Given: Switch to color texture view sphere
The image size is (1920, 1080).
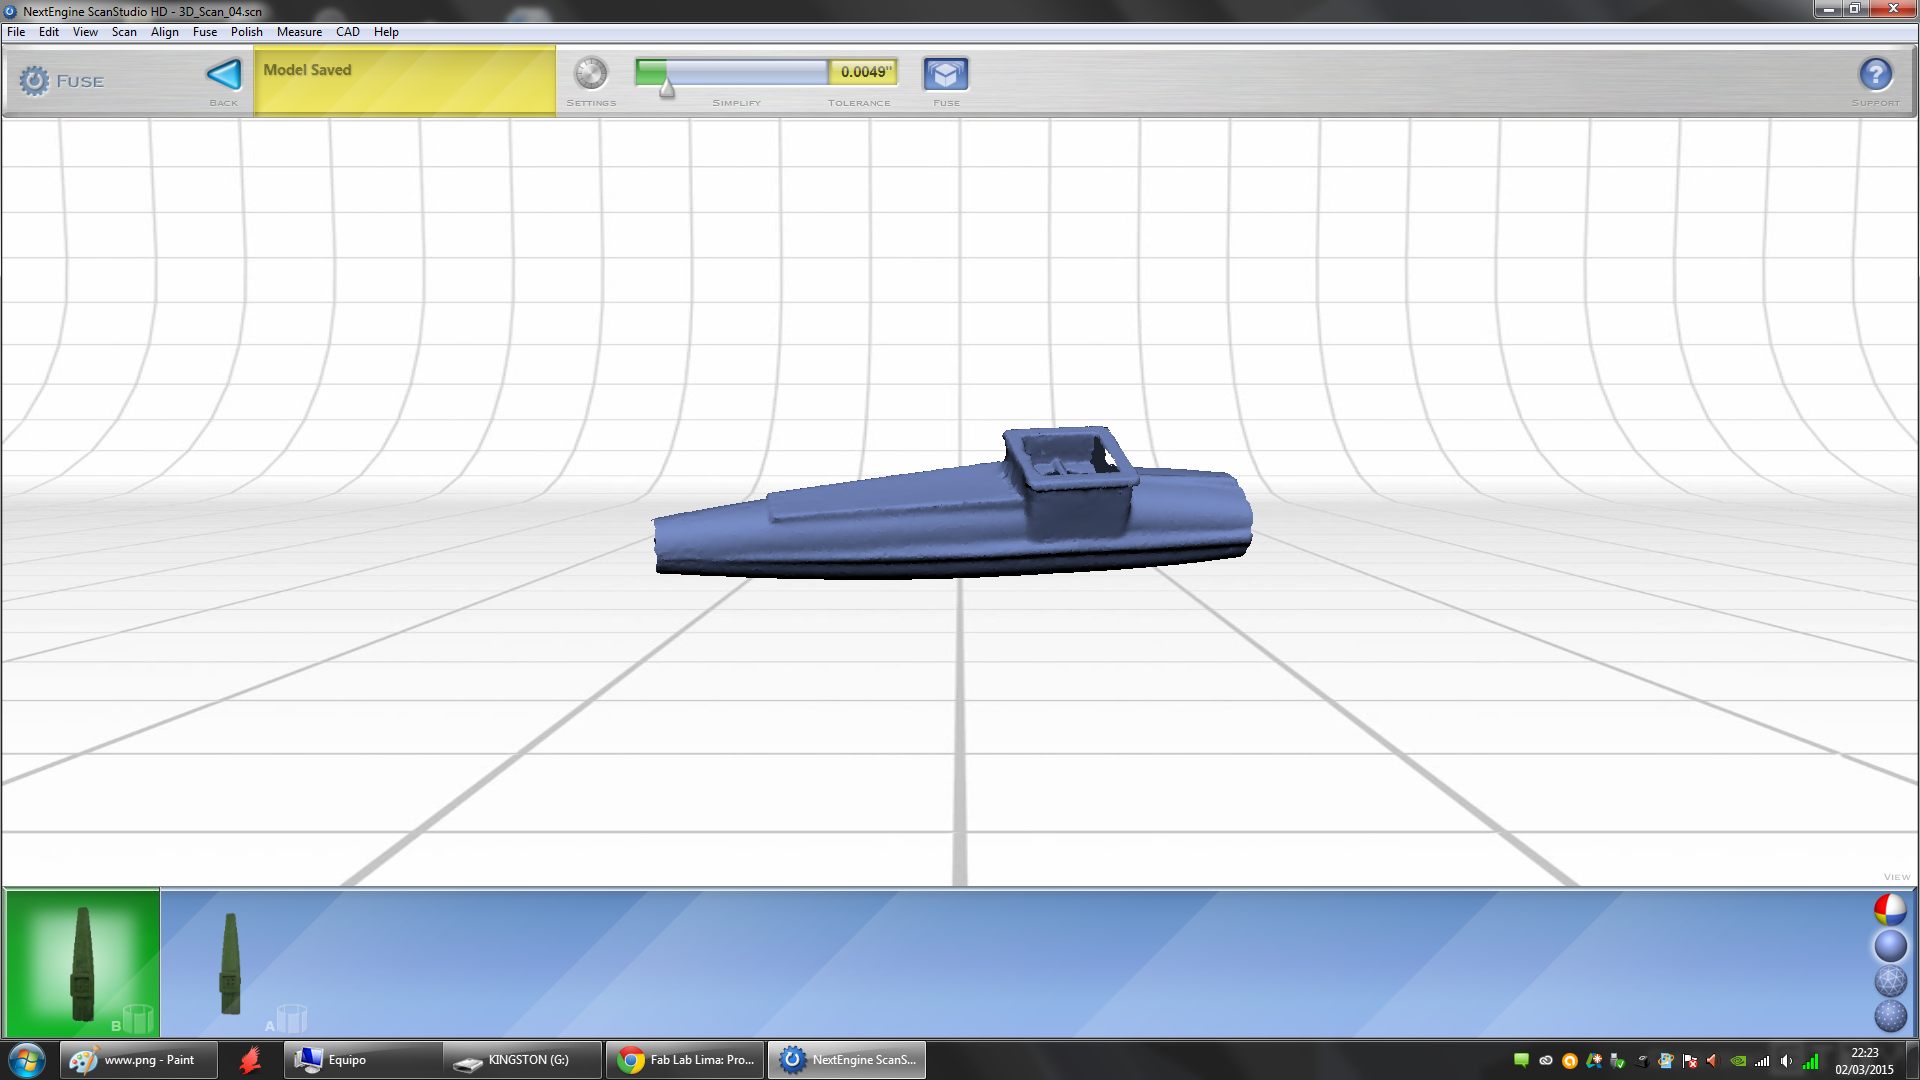Looking at the screenshot, I should pyautogui.click(x=1890, y=910).
